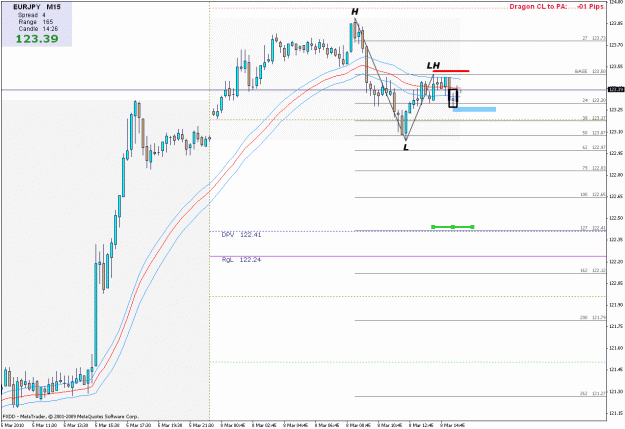Select the 'Dragon CL to PA' pips label
The image size is (625, 429).
coord(556,7)
